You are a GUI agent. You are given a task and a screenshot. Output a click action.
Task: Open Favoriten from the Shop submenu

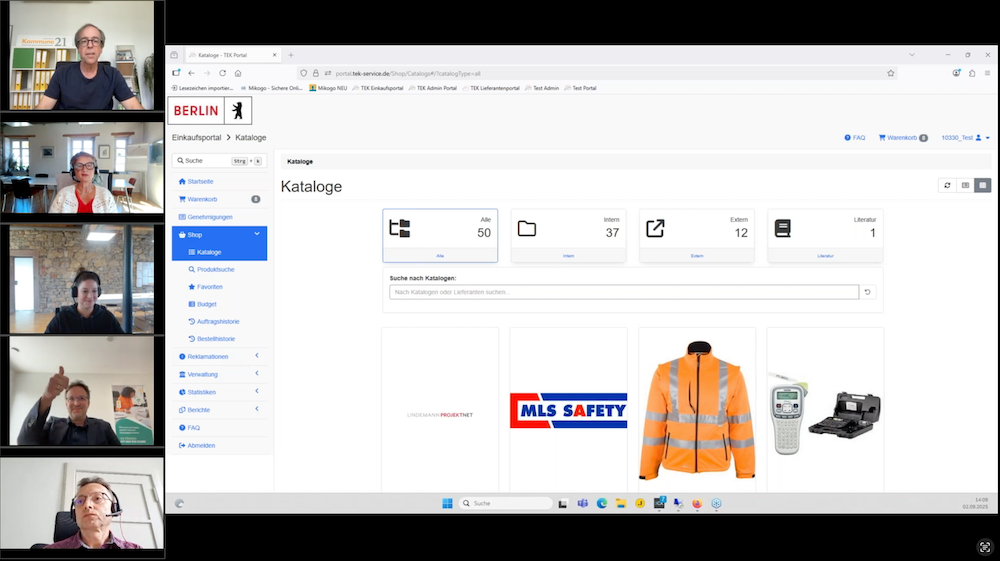209,287
